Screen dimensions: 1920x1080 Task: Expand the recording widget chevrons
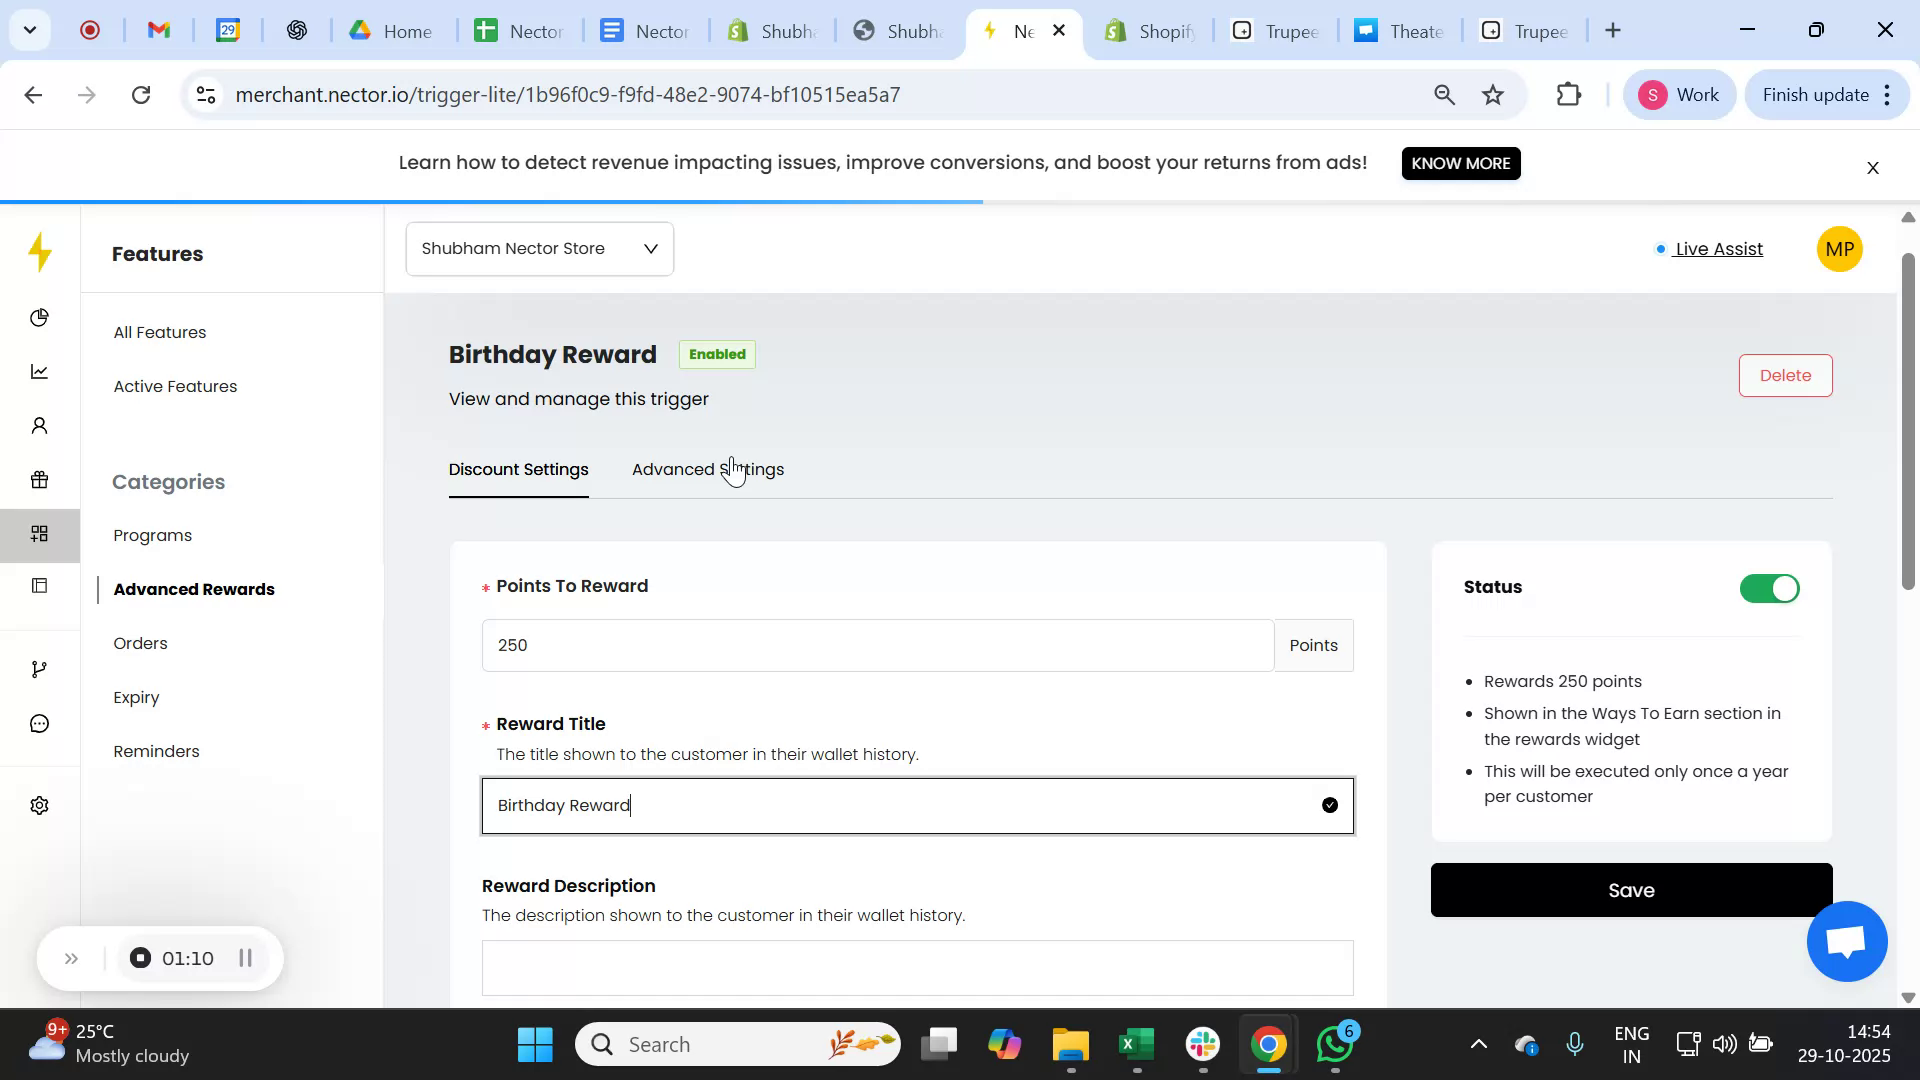pos(71,957)
